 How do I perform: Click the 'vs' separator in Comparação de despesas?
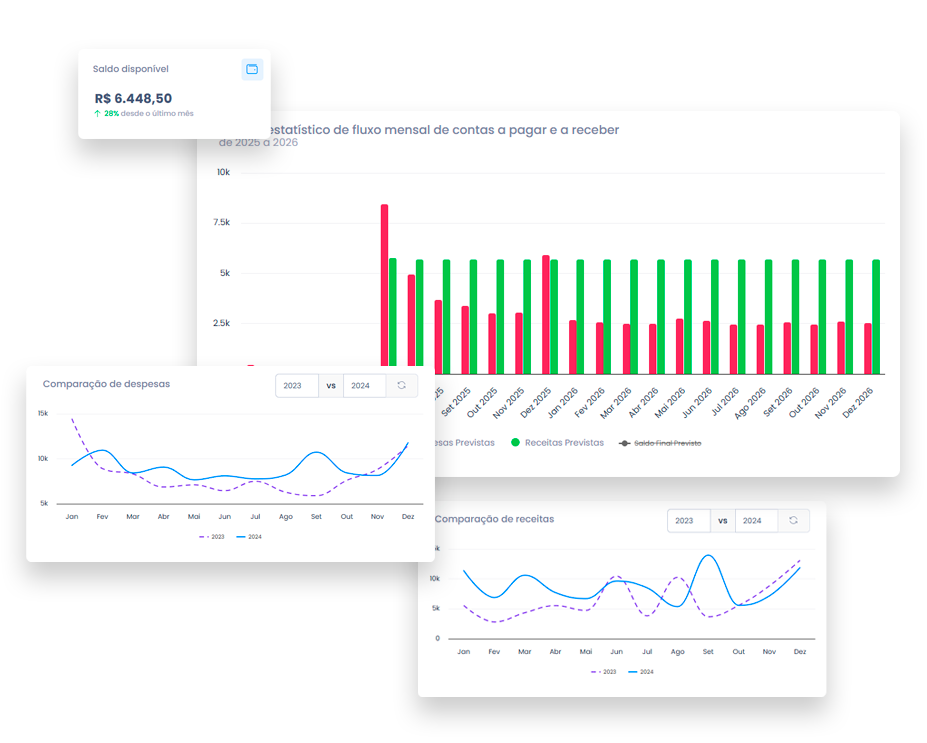click(330, 385)
